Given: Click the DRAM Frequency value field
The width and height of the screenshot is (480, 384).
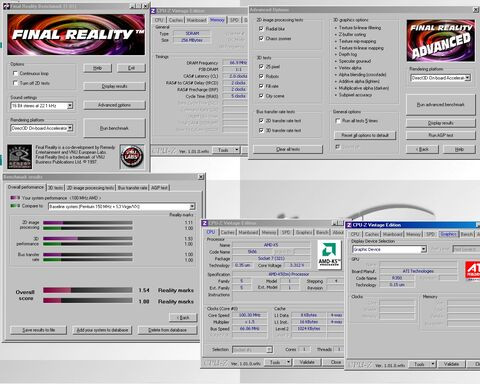Looking at the screenshot, I should click(x=235, y=63).
